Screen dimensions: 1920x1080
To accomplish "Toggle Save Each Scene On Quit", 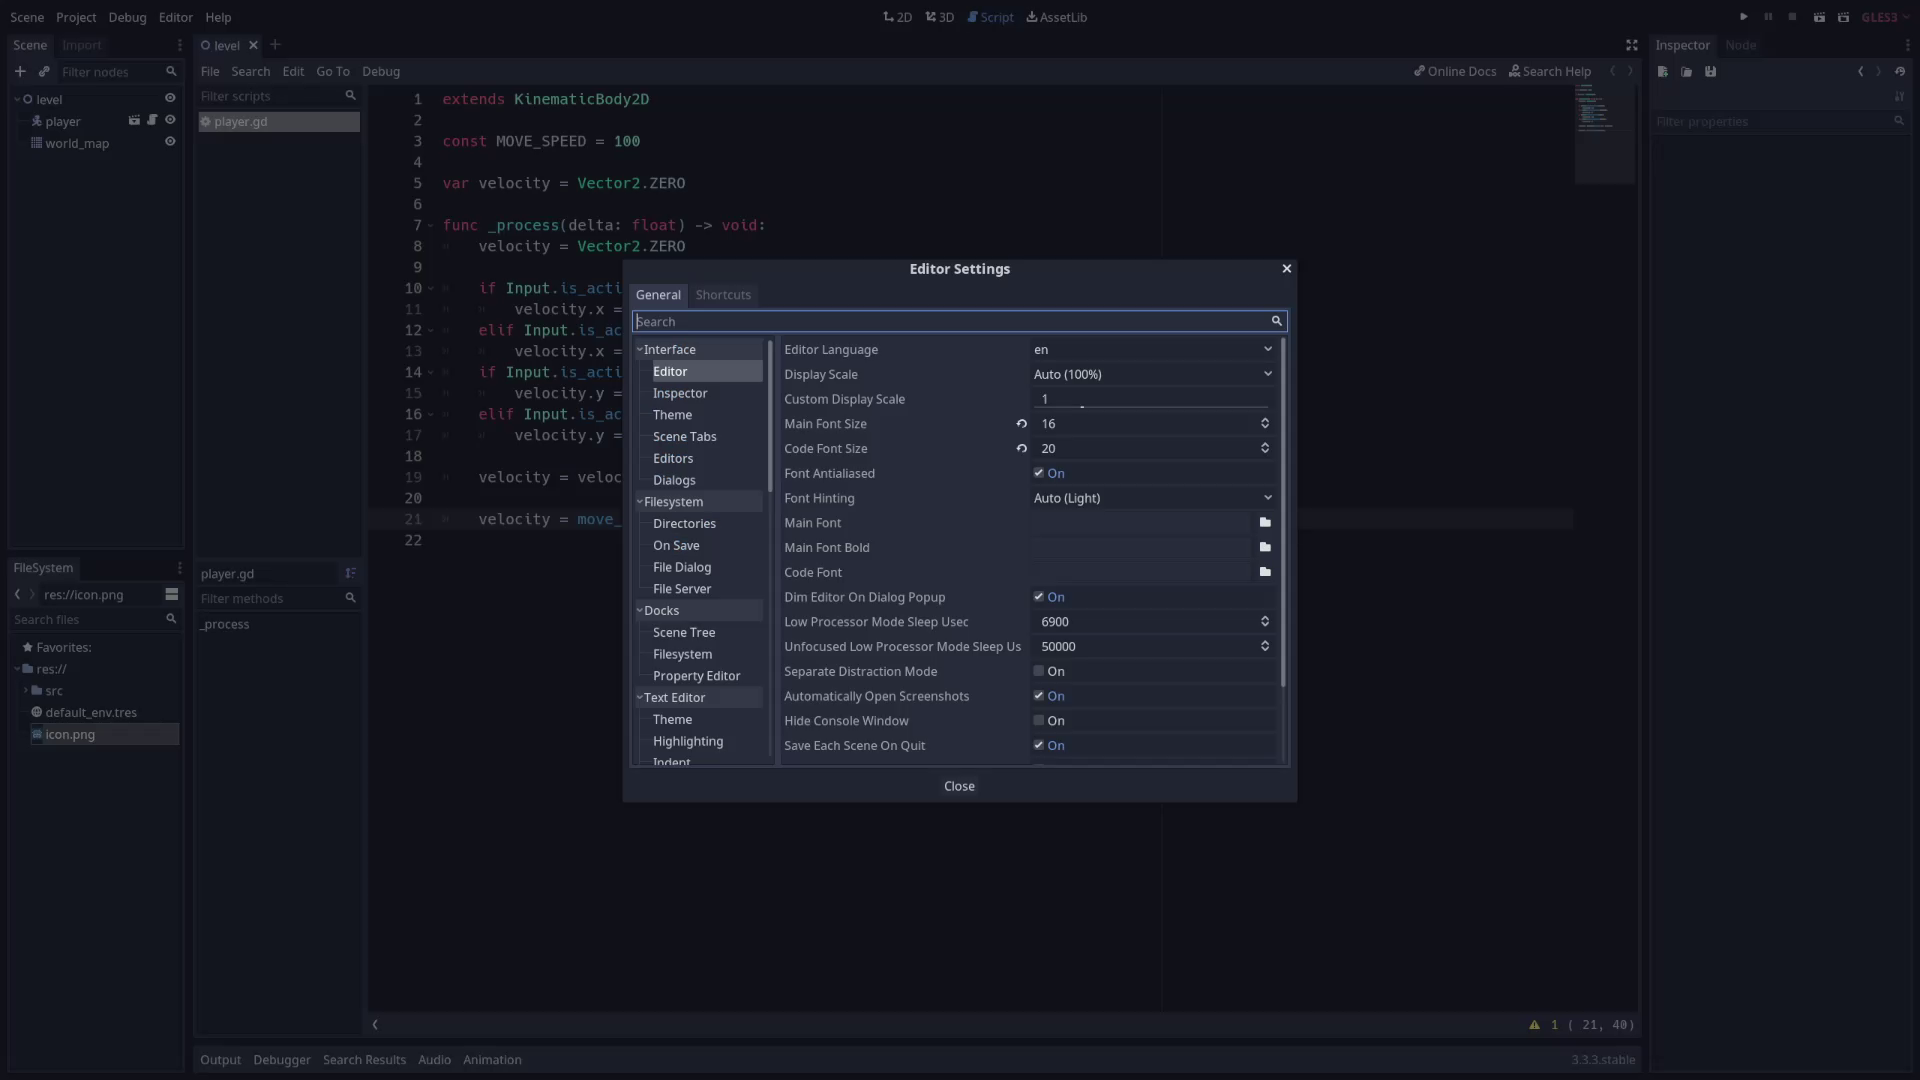I will click(x=1038, y=745).
